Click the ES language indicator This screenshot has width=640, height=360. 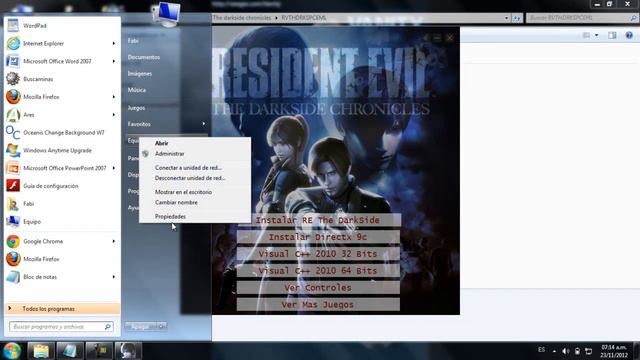pos(541,350)
